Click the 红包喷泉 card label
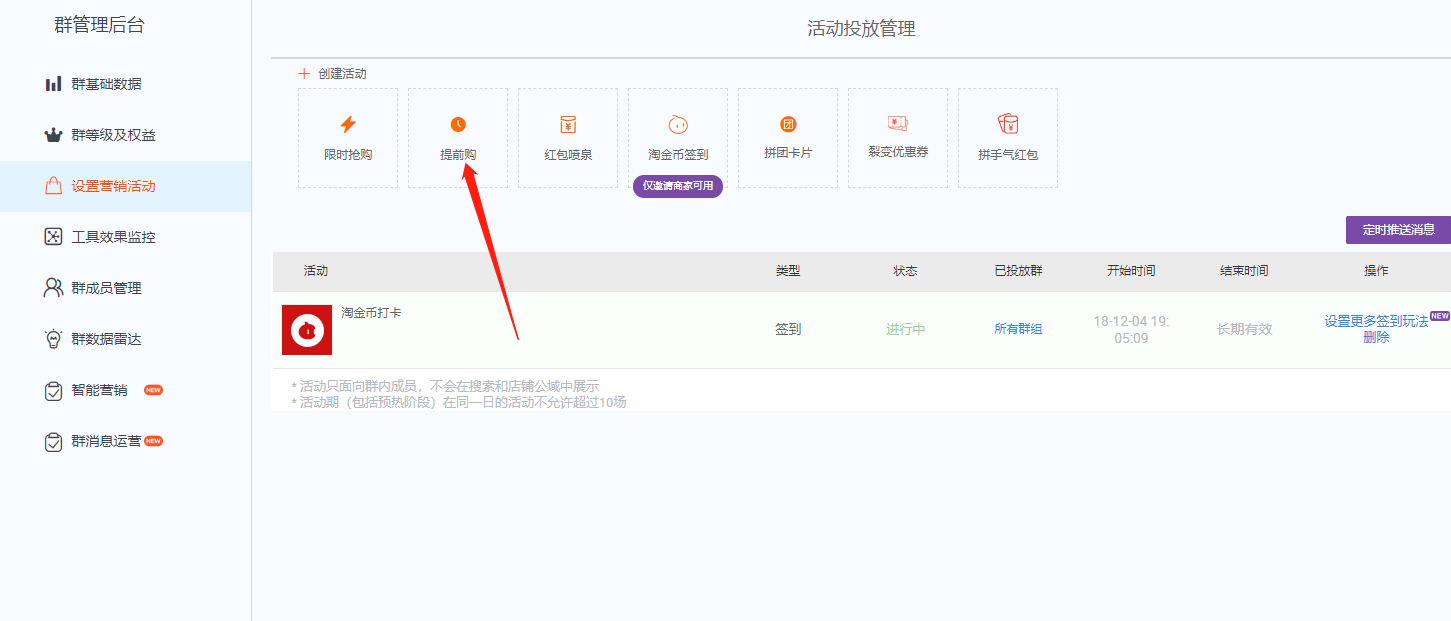 [568, 155]
